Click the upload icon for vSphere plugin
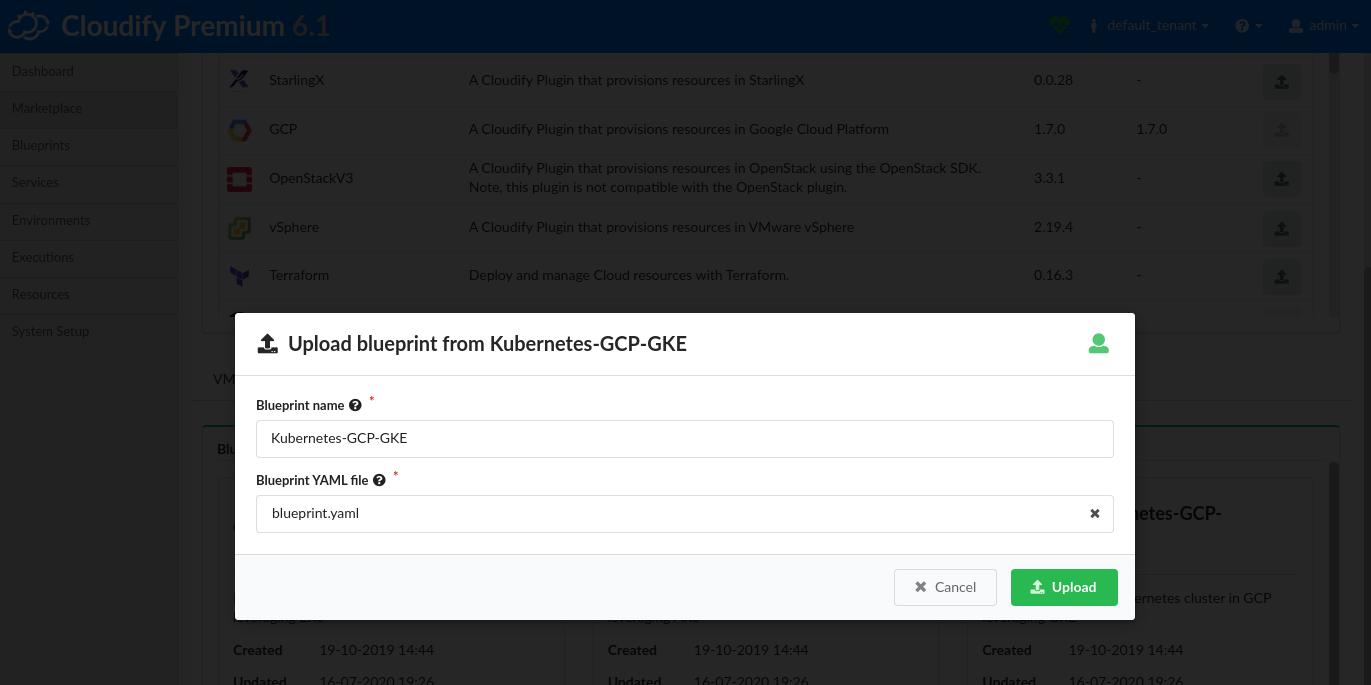Image resolution: width=1371 pixels, height=685 pixels. (x=1281, y=228)
